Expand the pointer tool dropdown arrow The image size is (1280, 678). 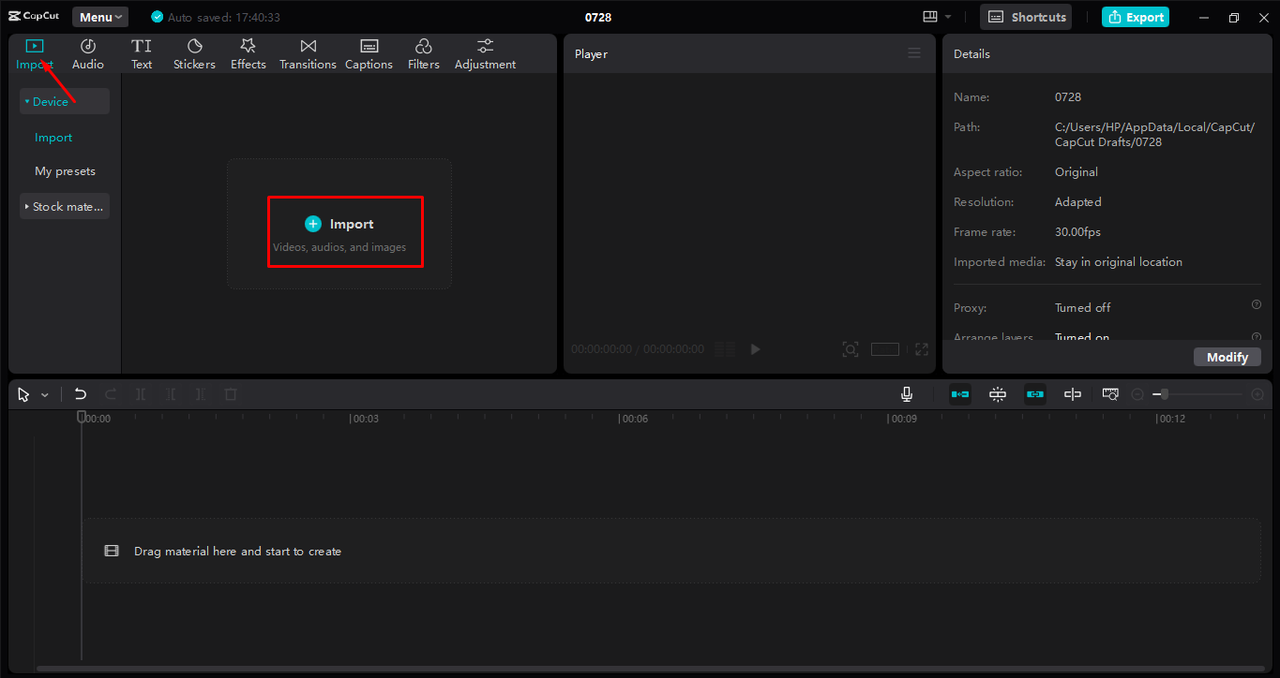(44, 395)
